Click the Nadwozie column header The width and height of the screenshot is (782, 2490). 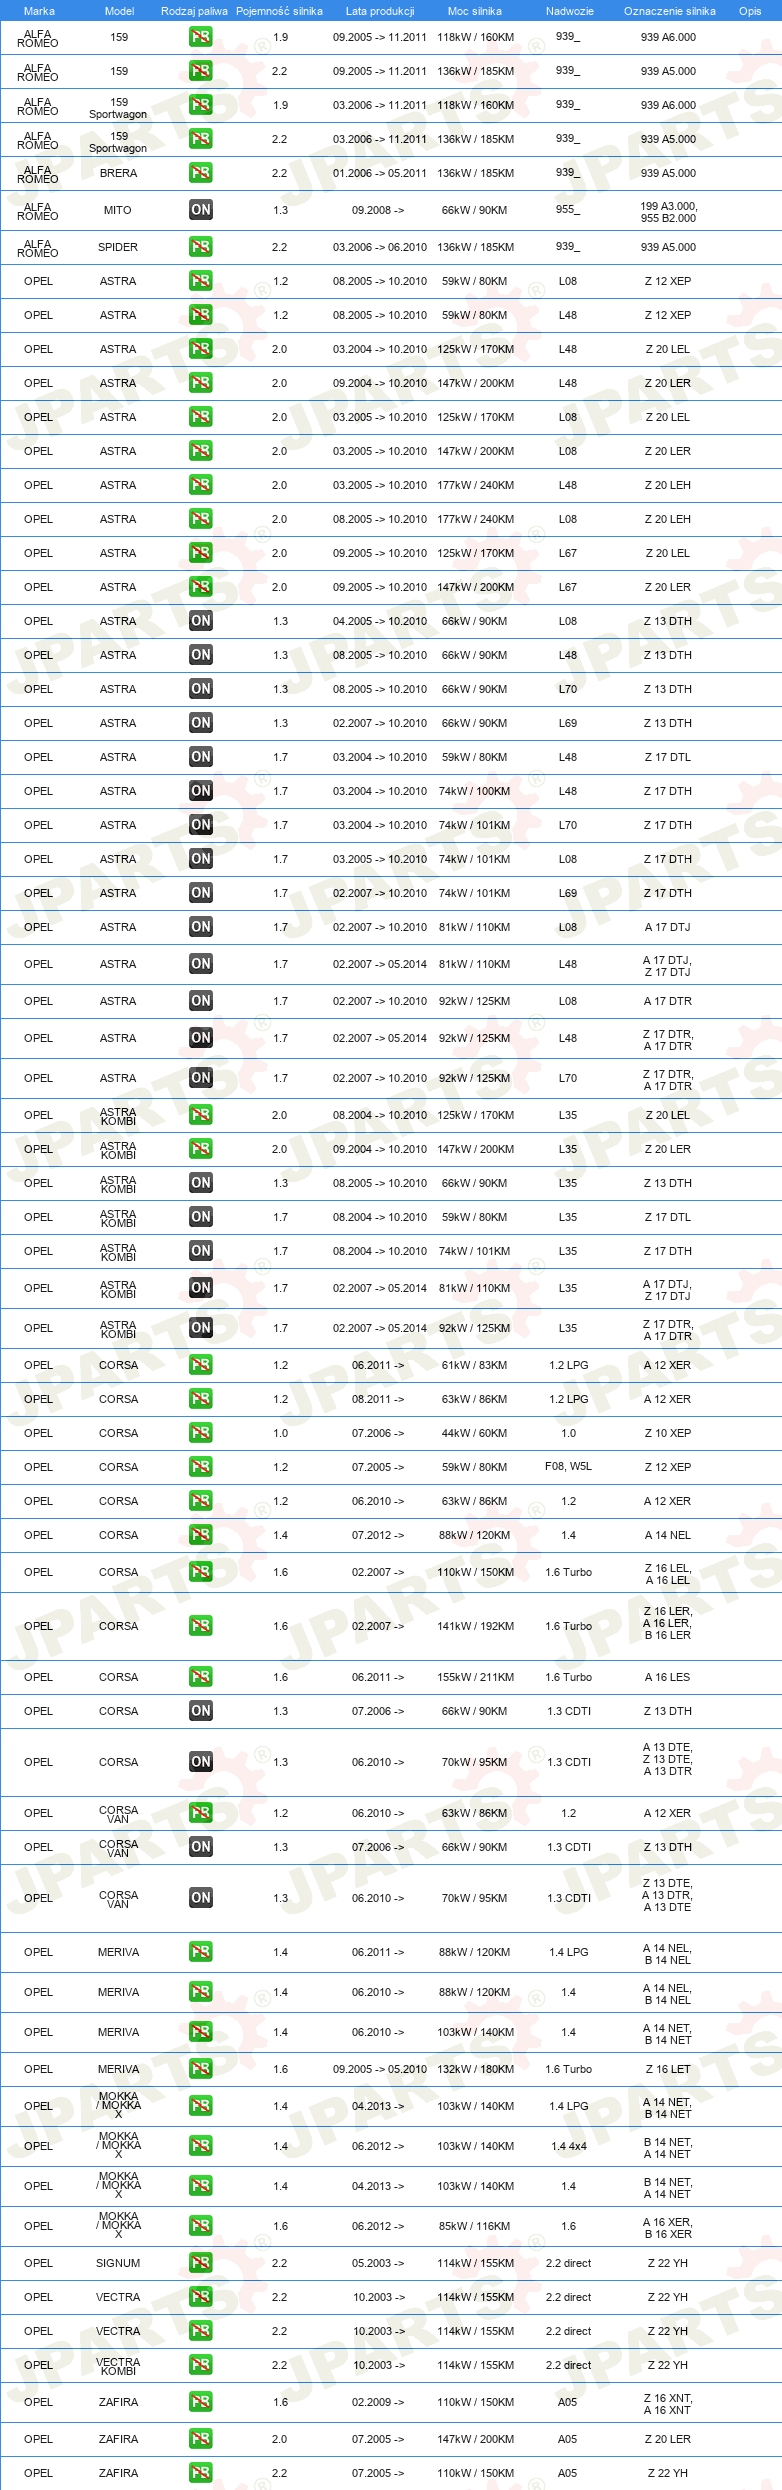pos(570,11)
